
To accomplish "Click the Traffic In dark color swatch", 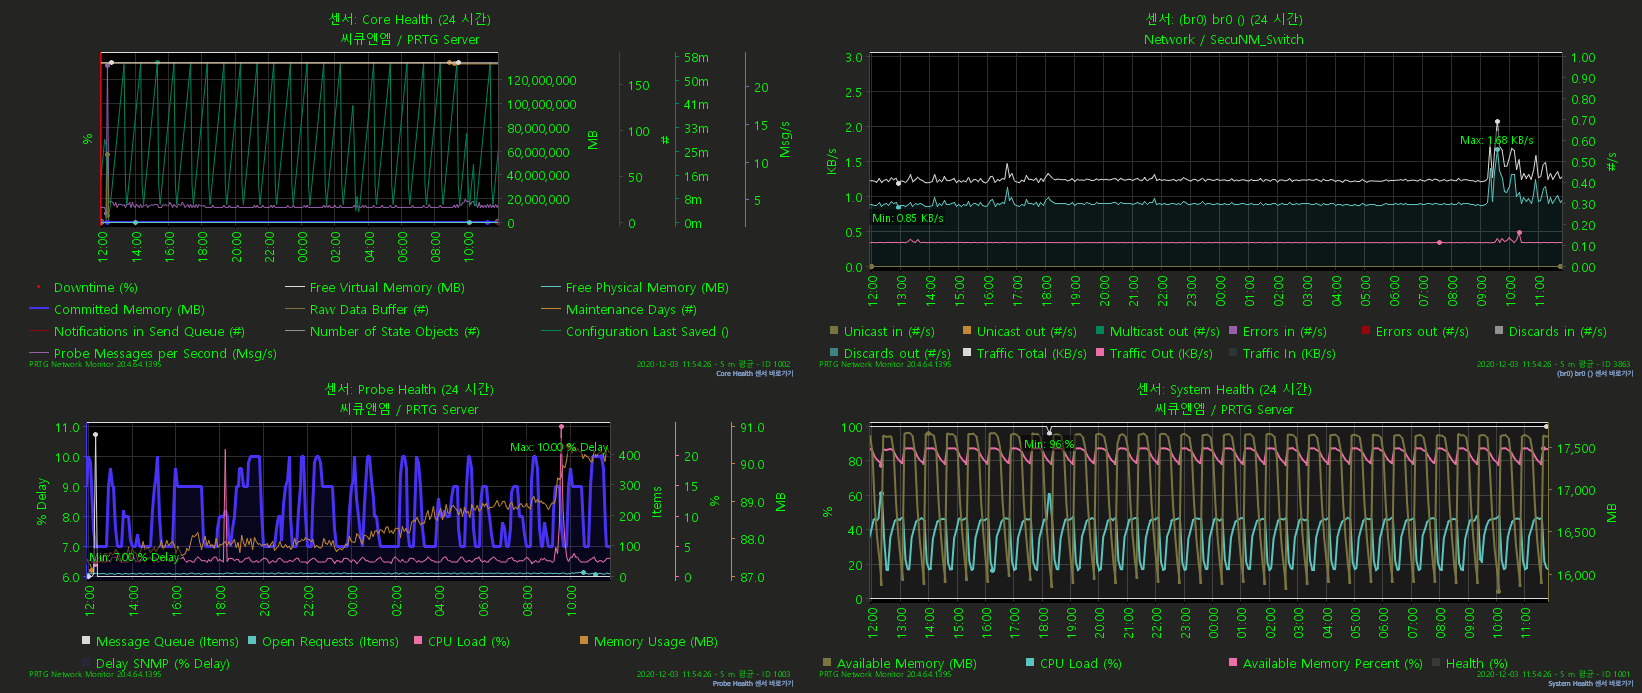I will pyautogui.click(x=1233, y=353).
